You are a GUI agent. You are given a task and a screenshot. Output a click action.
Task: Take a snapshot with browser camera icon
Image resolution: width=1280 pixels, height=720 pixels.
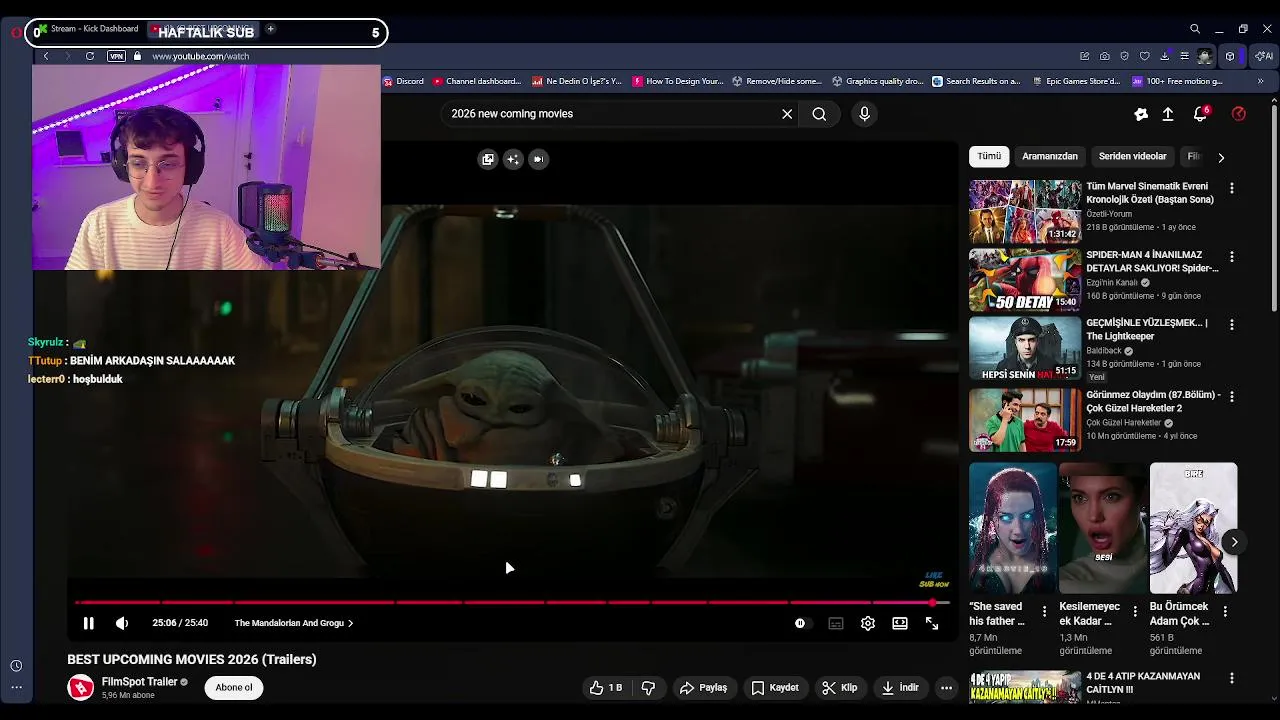click(x=1104, y=56)
